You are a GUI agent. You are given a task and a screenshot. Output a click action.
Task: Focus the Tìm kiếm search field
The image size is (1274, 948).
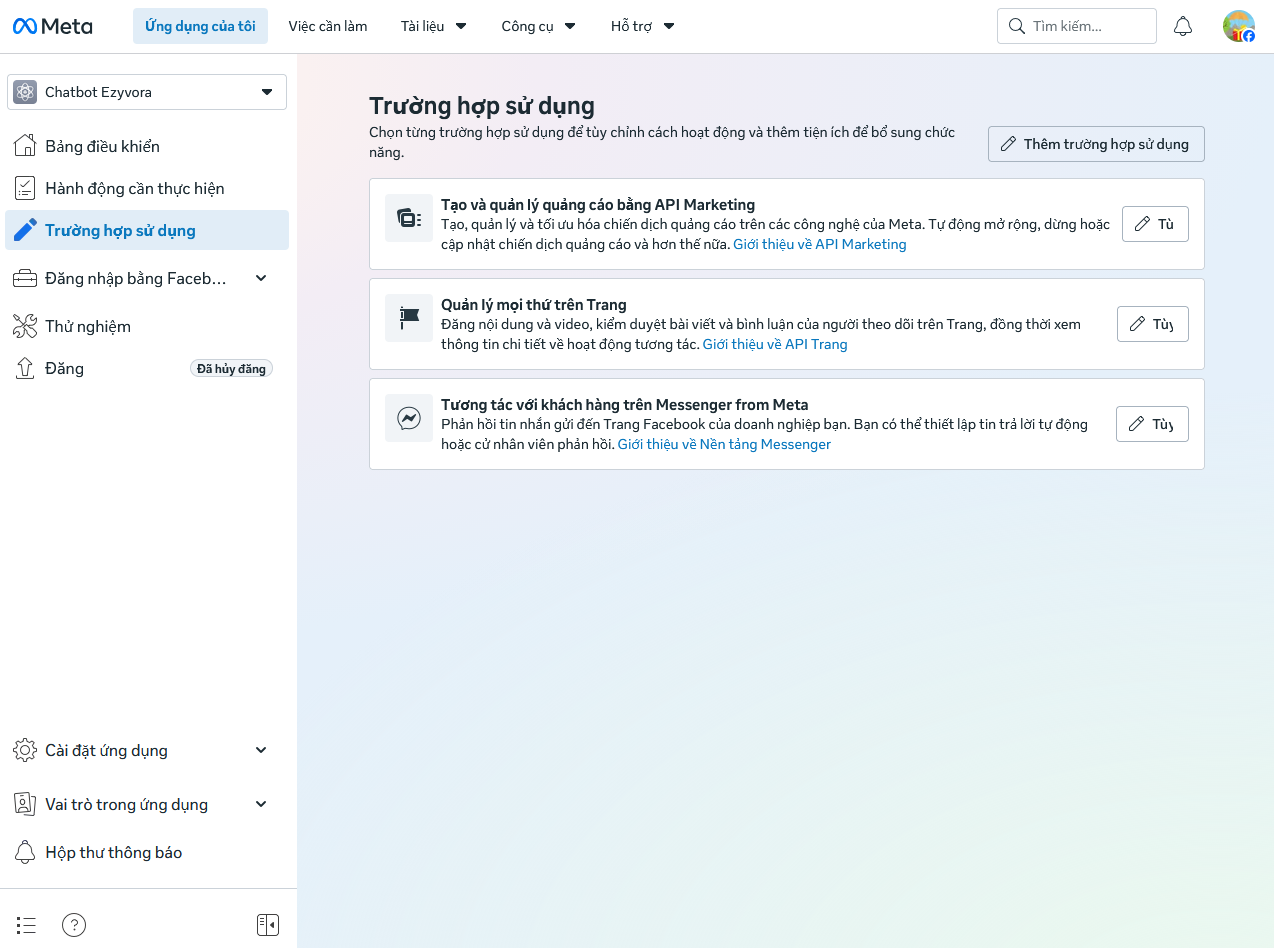(1077, 26)
